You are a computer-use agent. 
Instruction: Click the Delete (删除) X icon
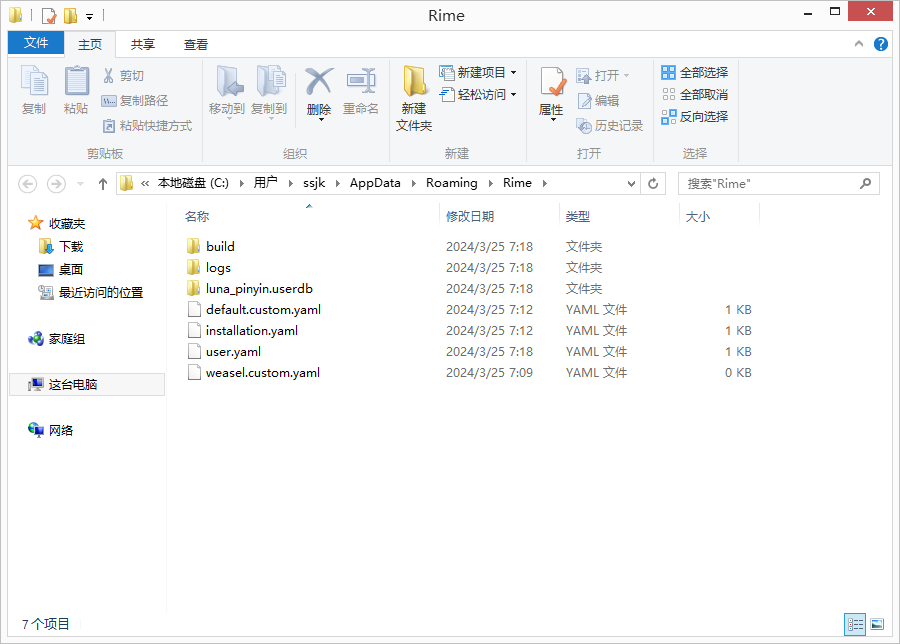[x=319, y=81]
